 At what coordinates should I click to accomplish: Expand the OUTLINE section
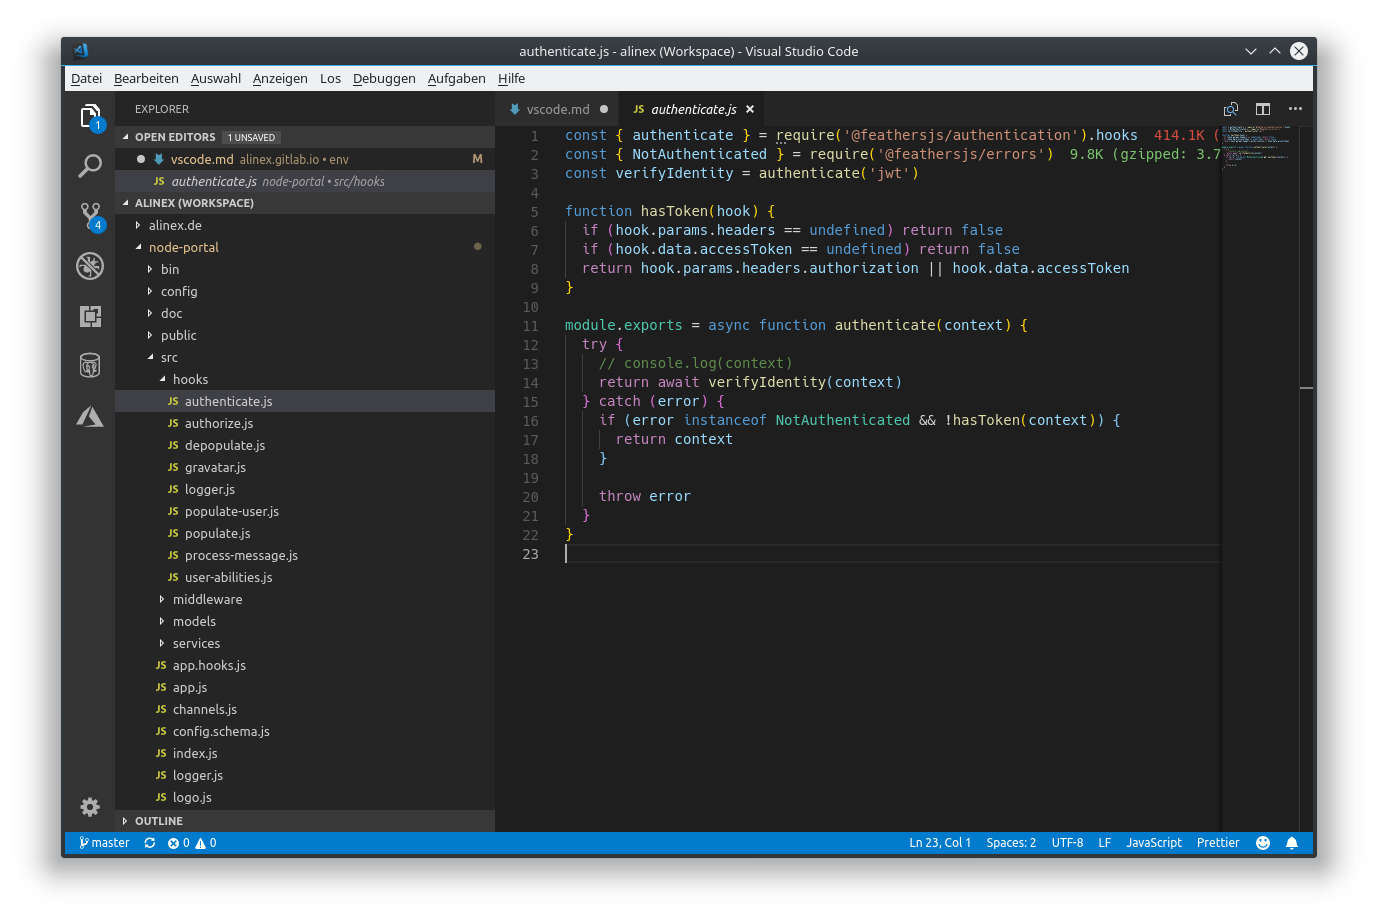click(160, 820)
